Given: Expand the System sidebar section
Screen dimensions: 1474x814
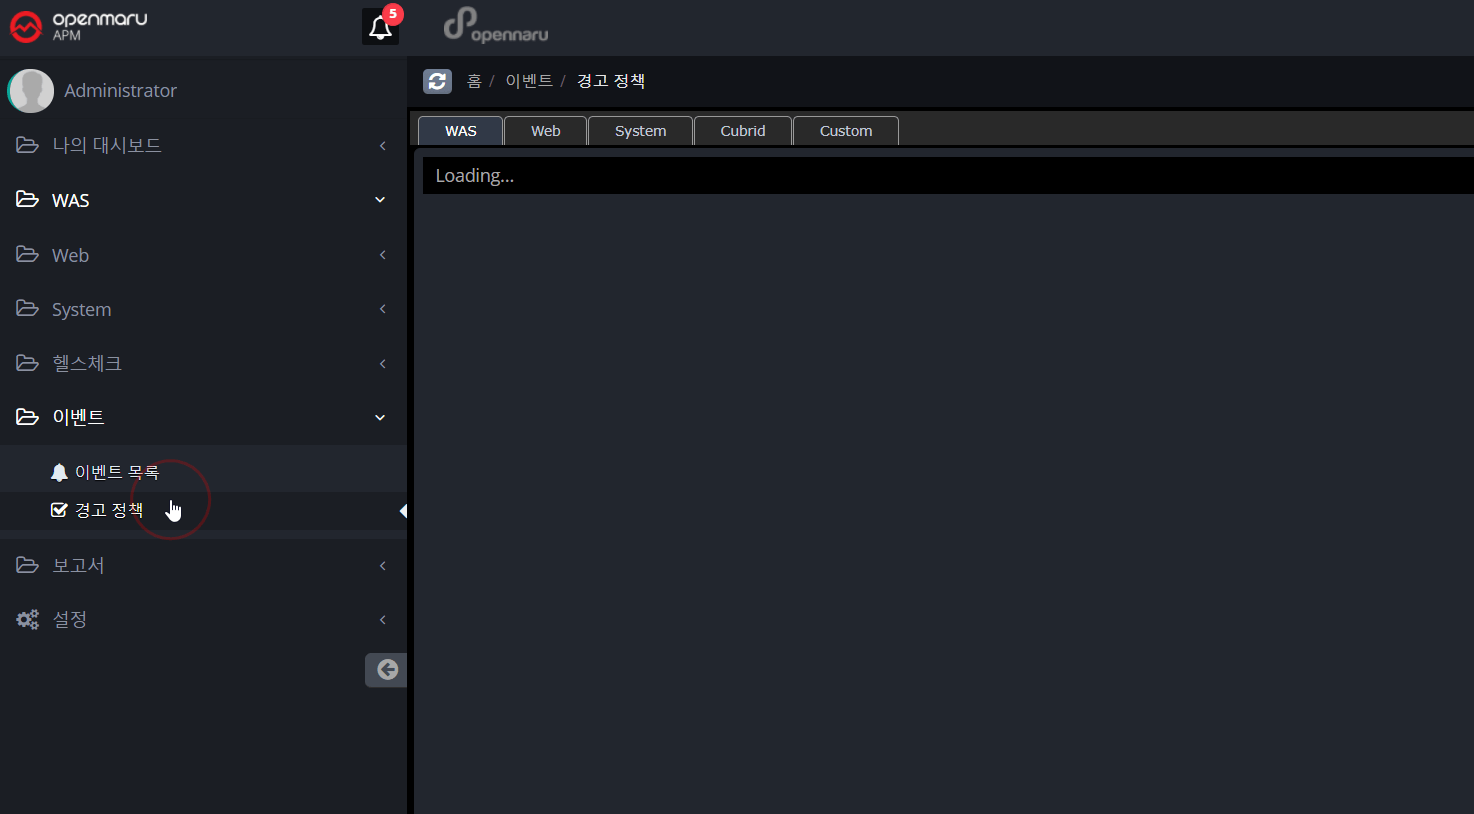Looking at the screenshot, I should click(382, 309).
